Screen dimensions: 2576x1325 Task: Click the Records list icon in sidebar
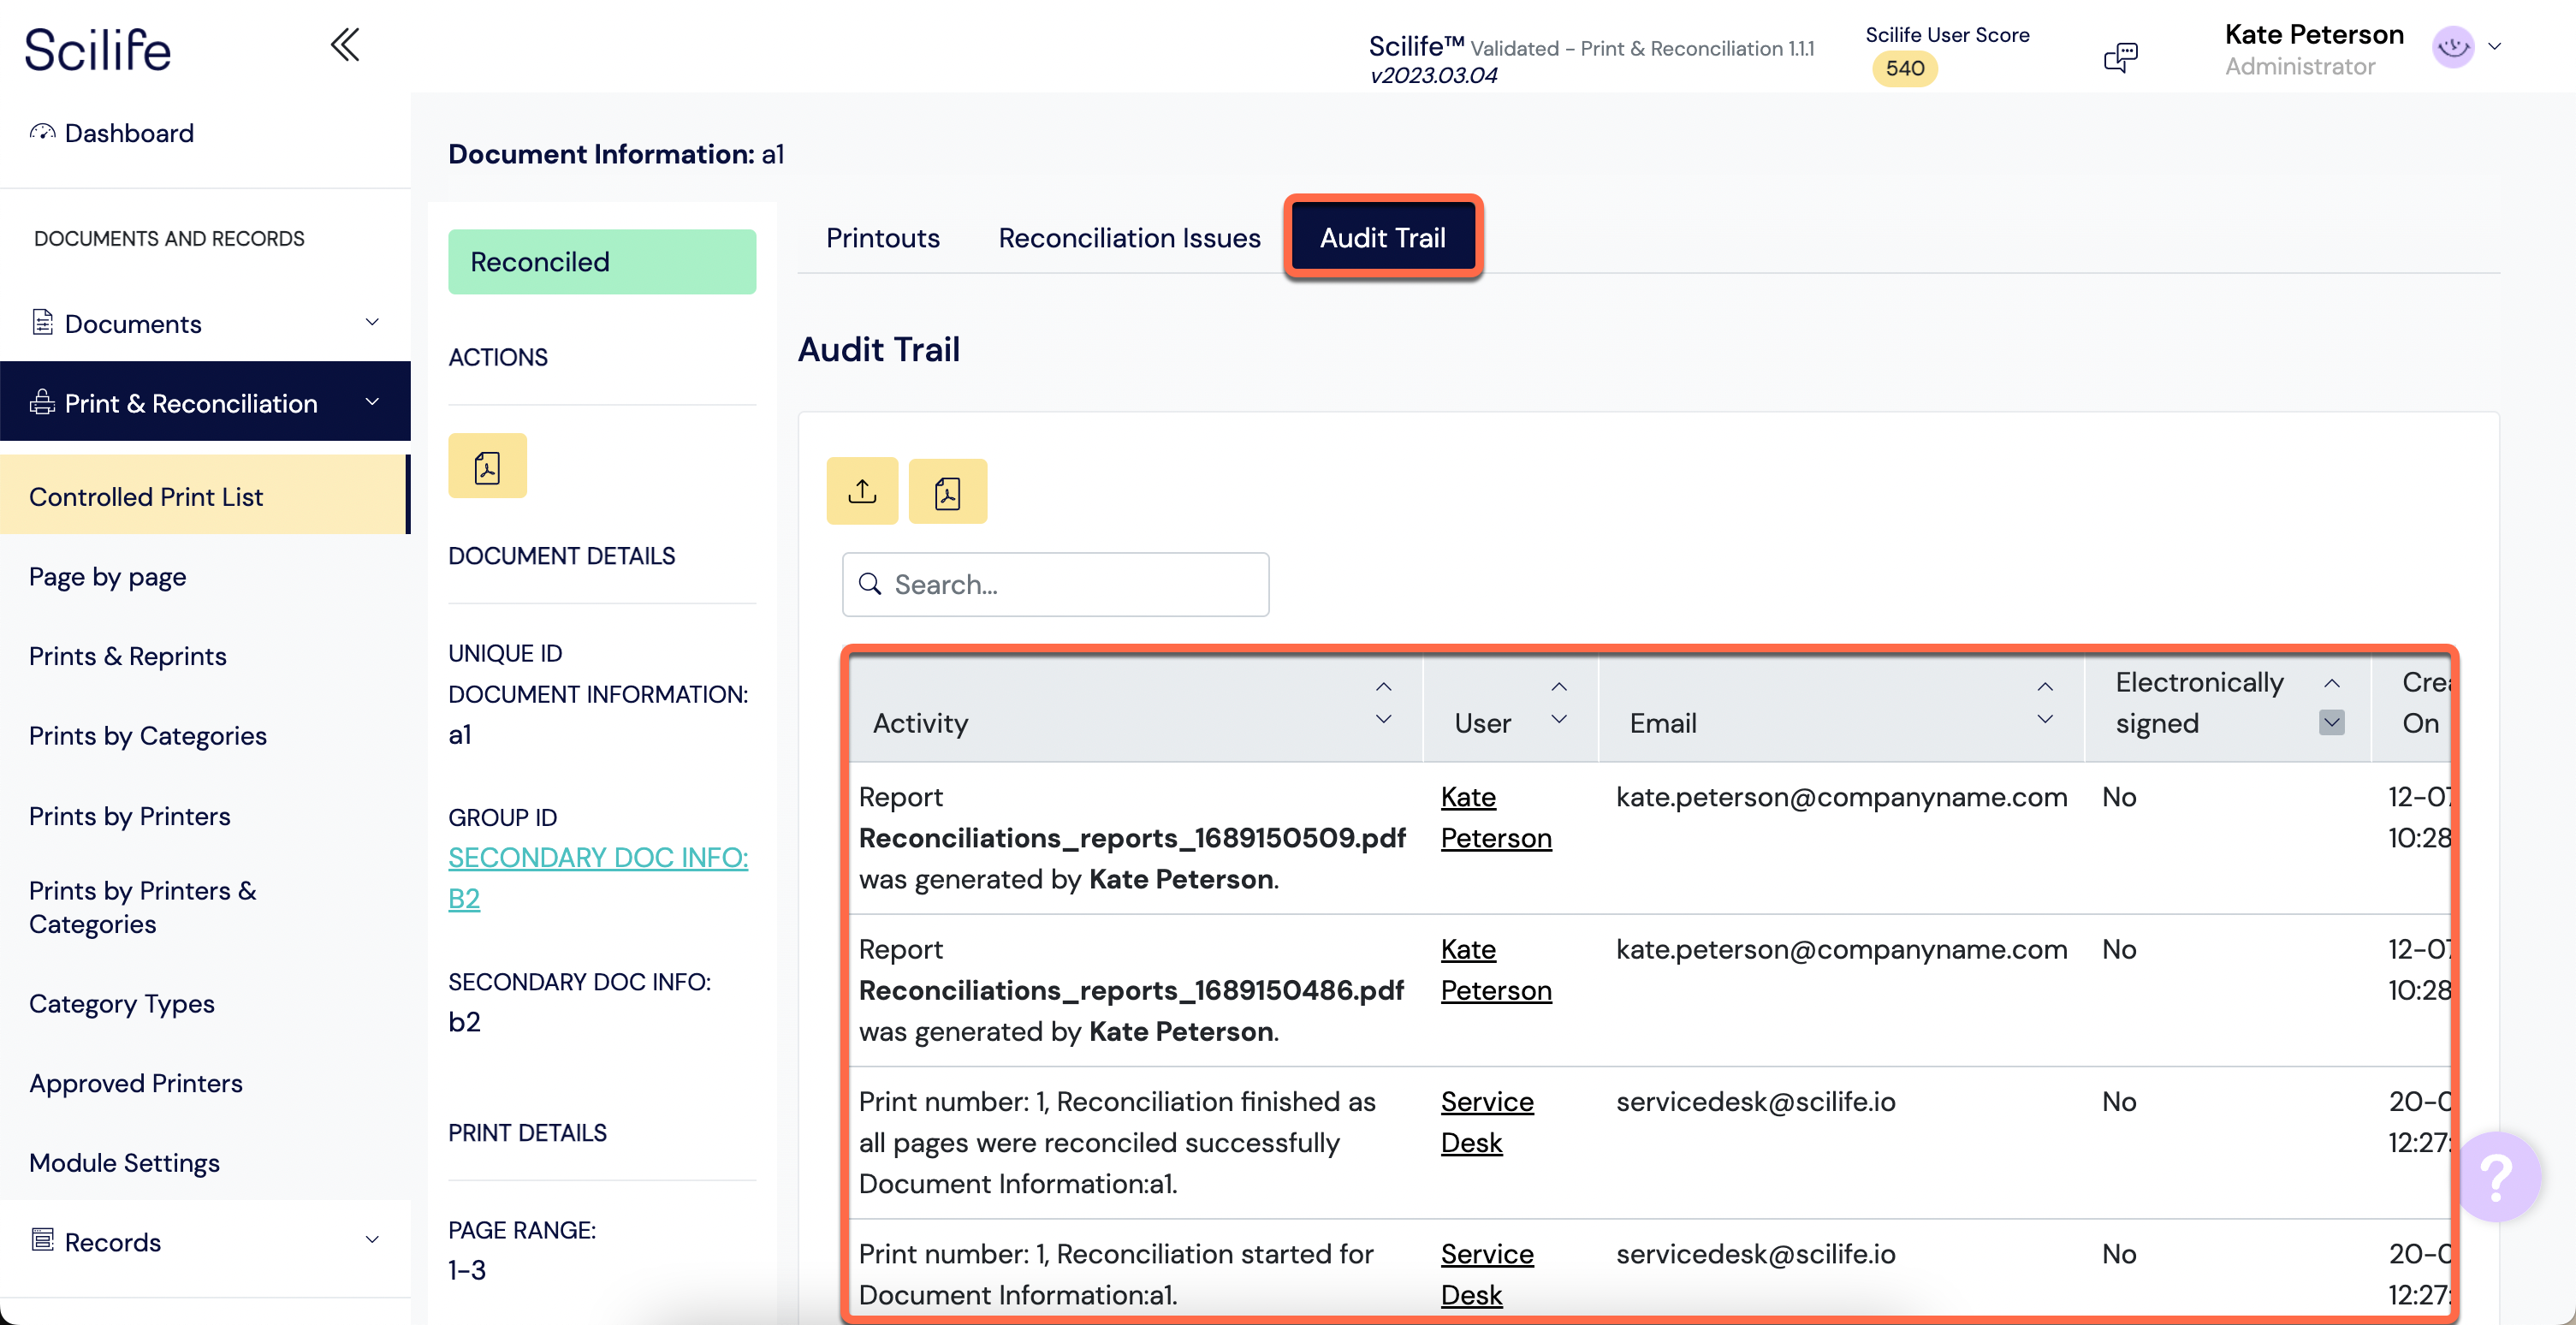point(42,1240)
